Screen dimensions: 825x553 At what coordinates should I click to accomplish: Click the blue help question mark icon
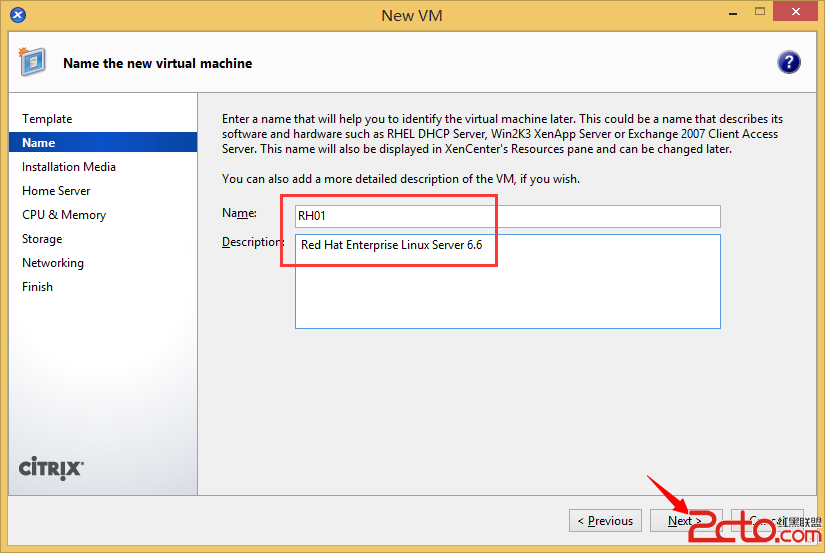789,63
